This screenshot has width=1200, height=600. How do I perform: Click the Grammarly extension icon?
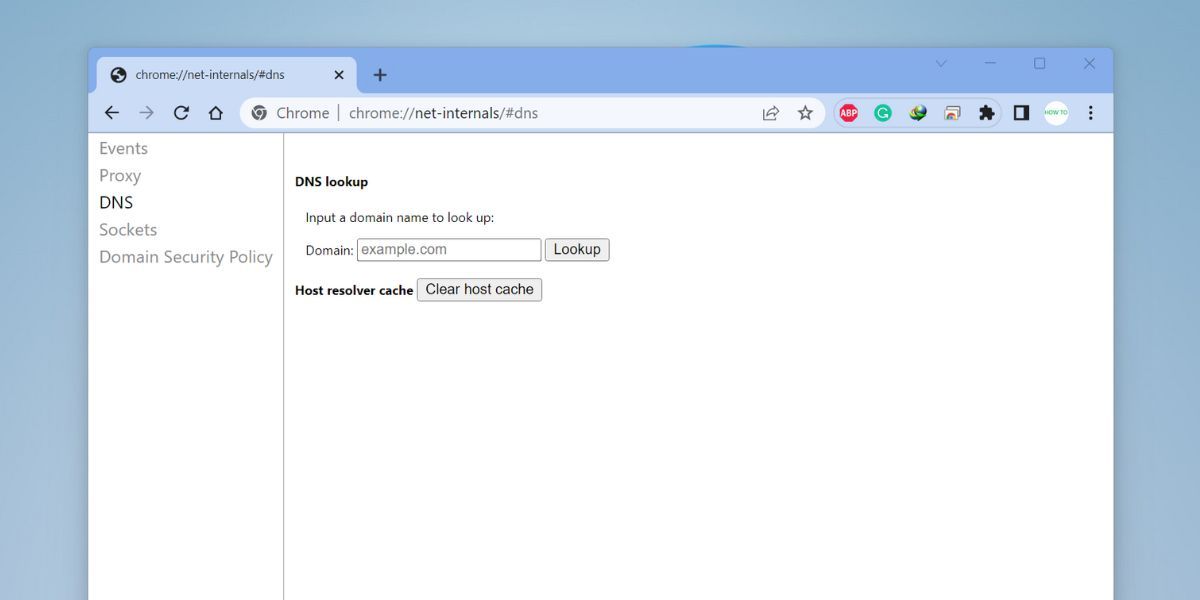pos(882,113)
